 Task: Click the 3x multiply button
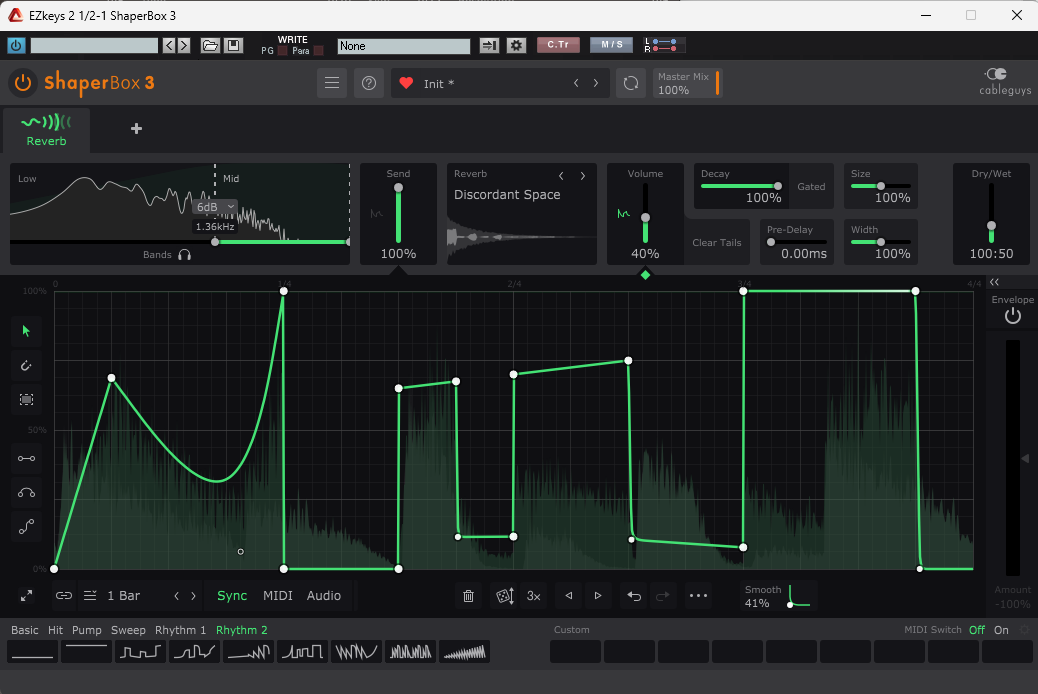pyautogui.click(x=534, y=596)
